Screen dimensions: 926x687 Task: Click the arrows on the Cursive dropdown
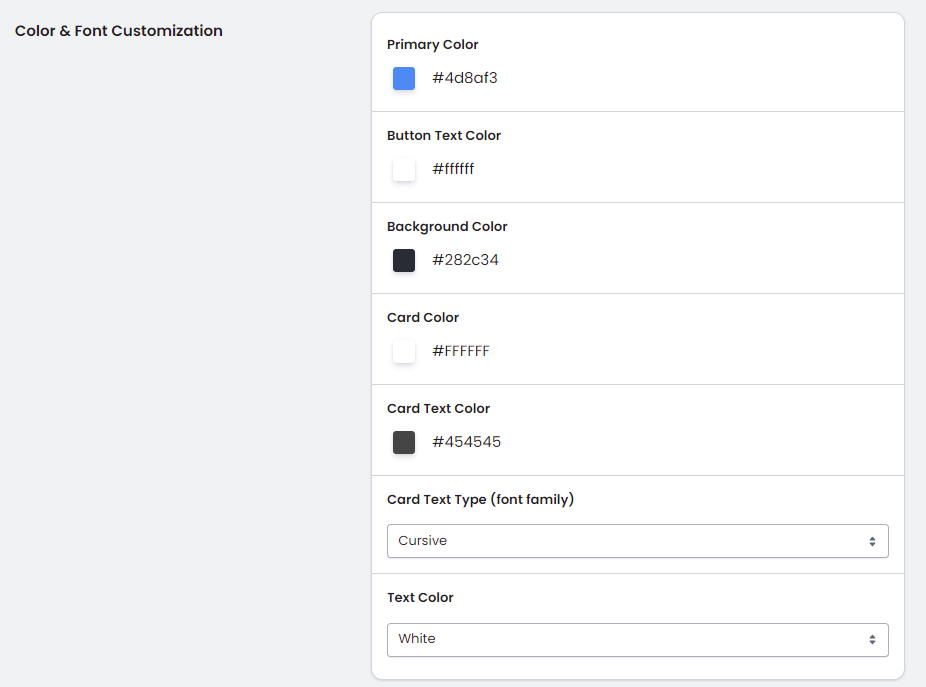click(872, 541)
